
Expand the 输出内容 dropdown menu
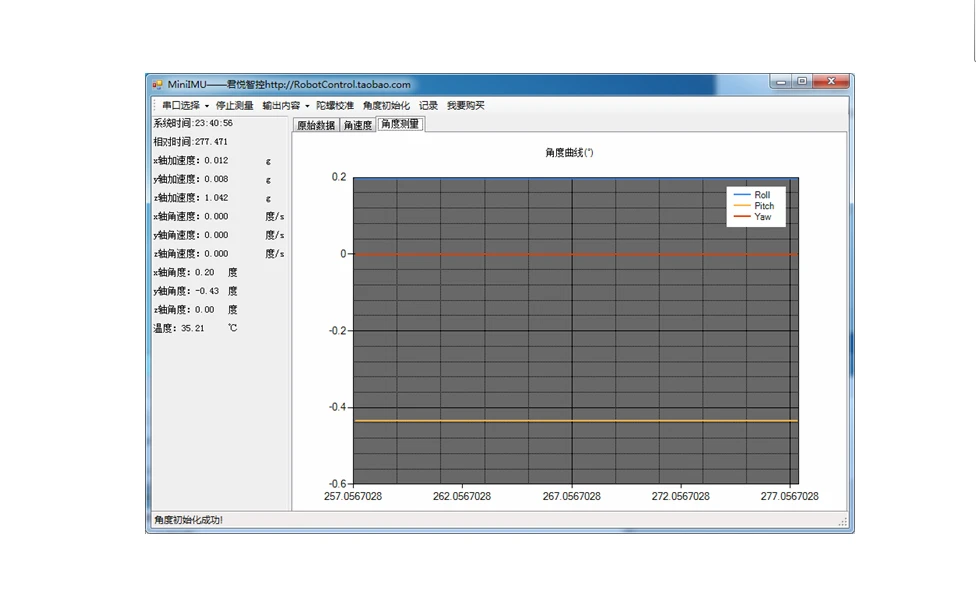(x=285, y=105)
